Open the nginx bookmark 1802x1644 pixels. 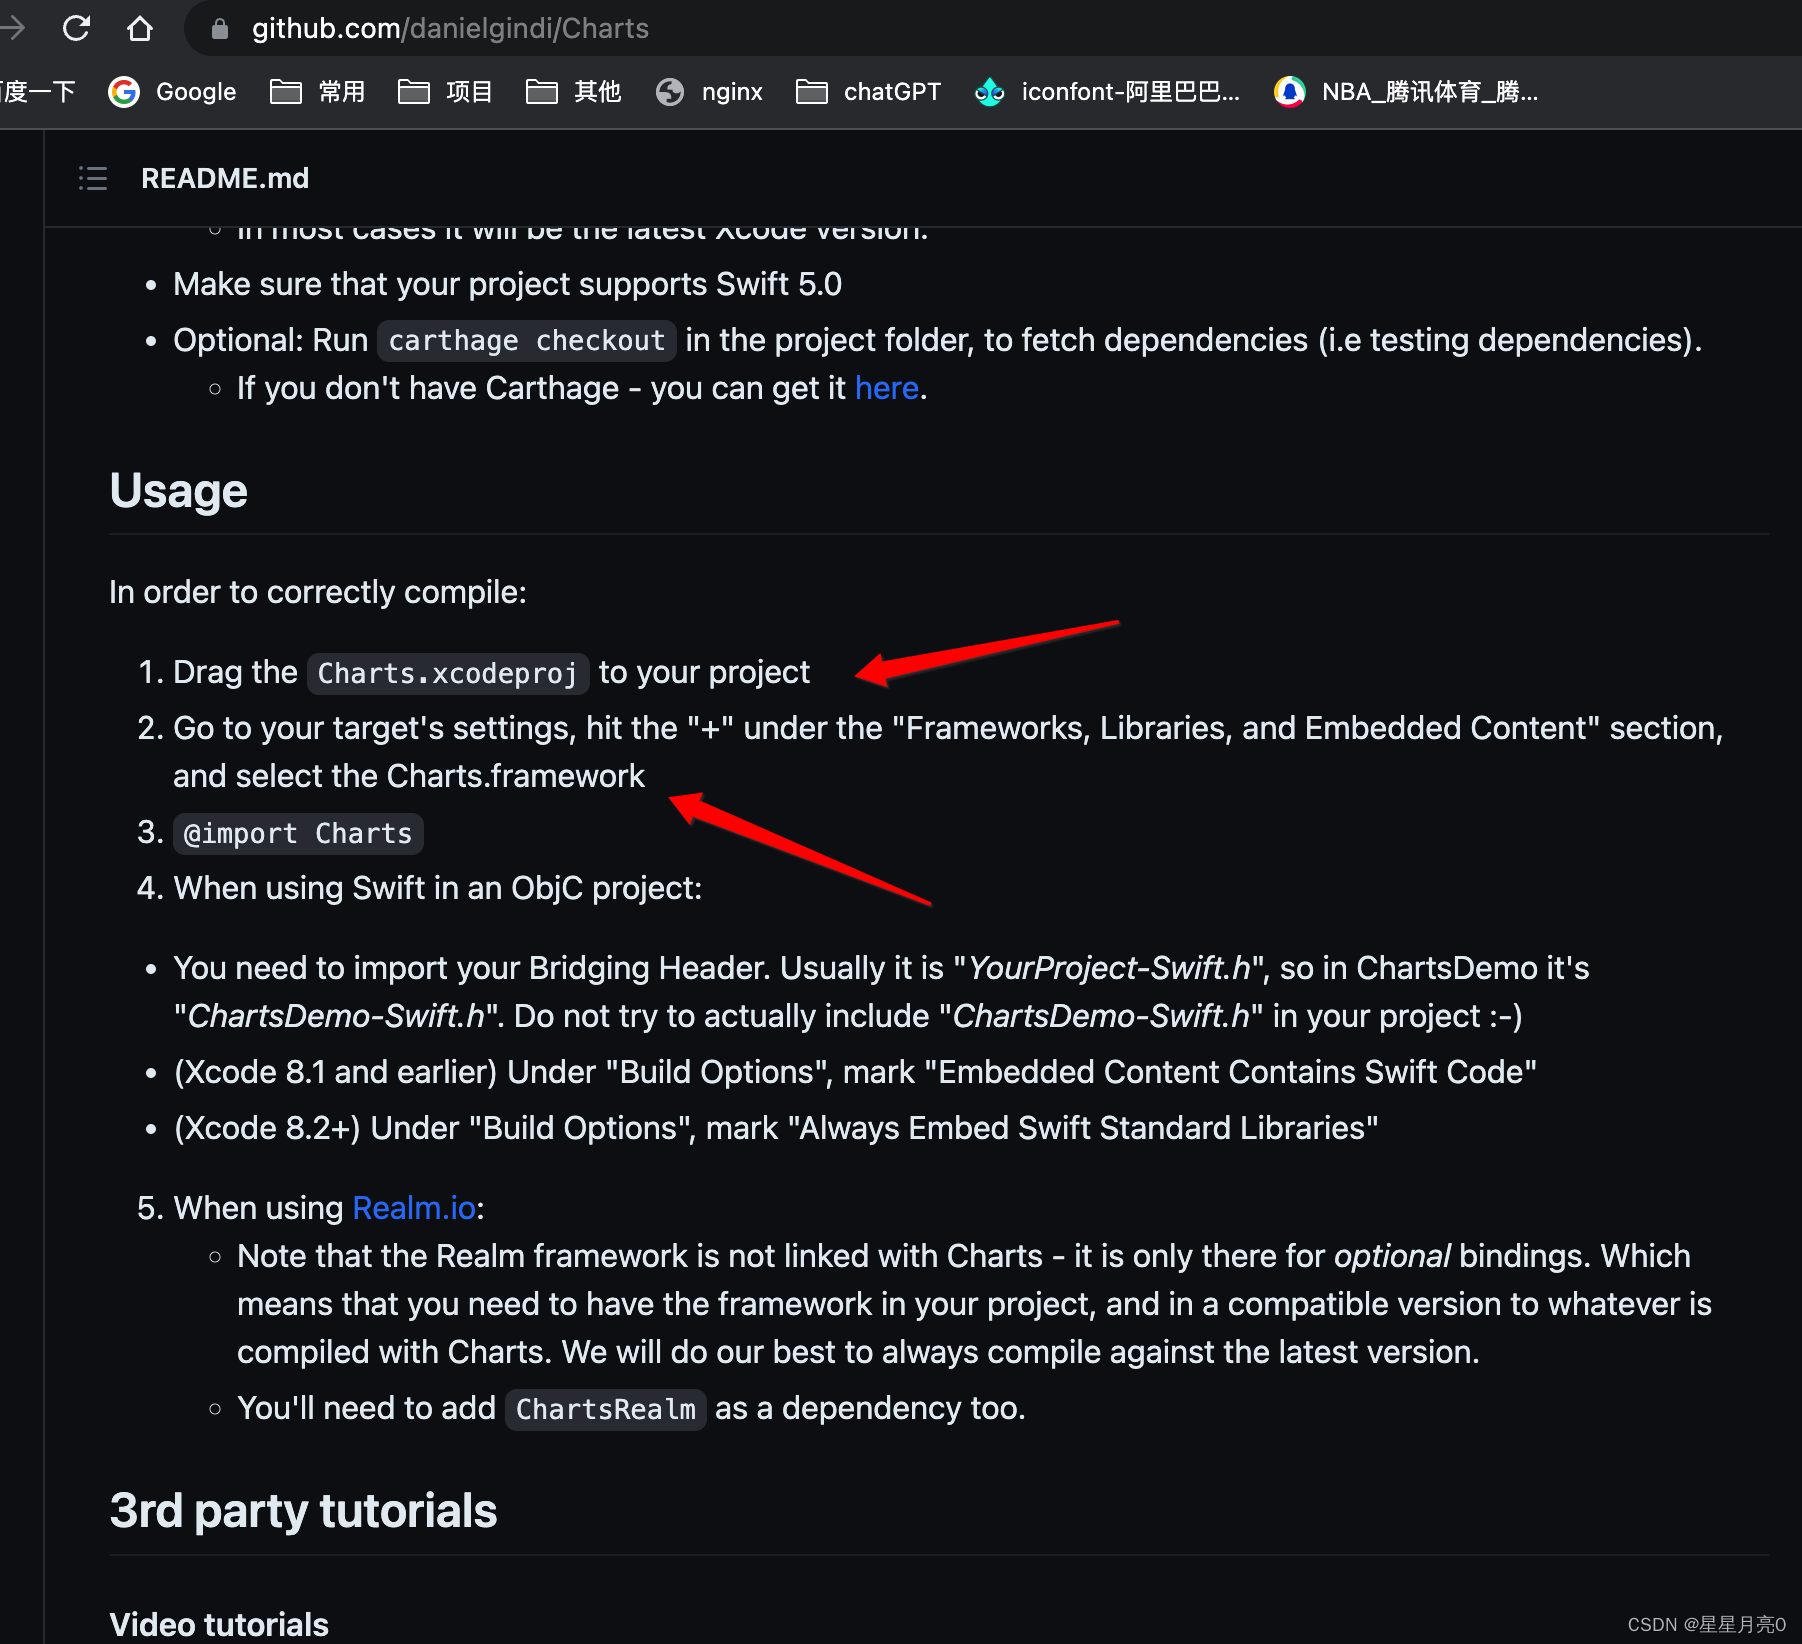(710, 92)
